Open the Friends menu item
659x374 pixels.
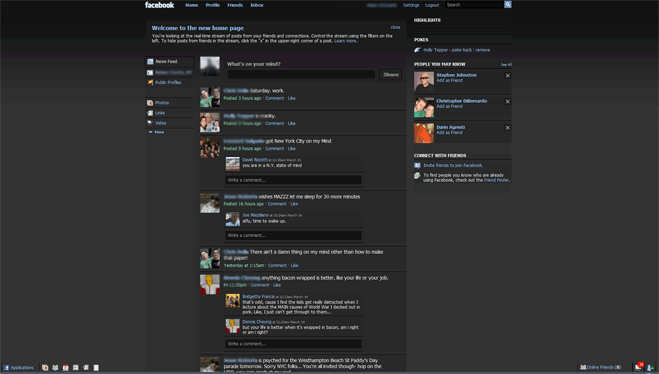[235, 5]
